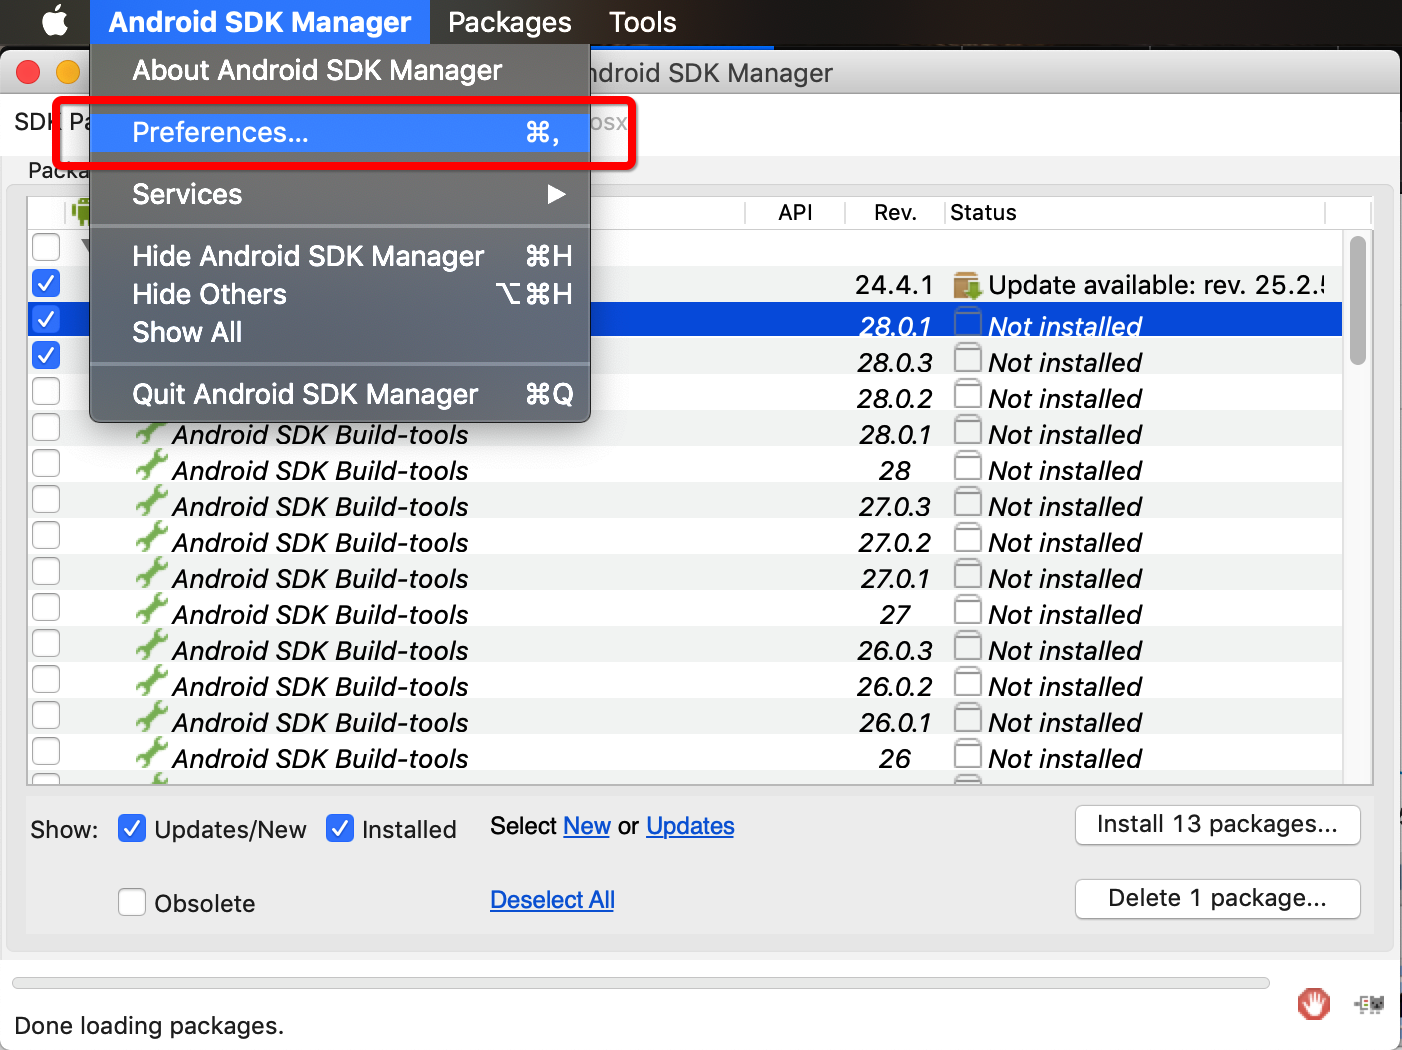Screen dimensions: 1402x1050
Task: Uncheck the checkbox for the rev 28.0.3 row
Action: point(46,355)
